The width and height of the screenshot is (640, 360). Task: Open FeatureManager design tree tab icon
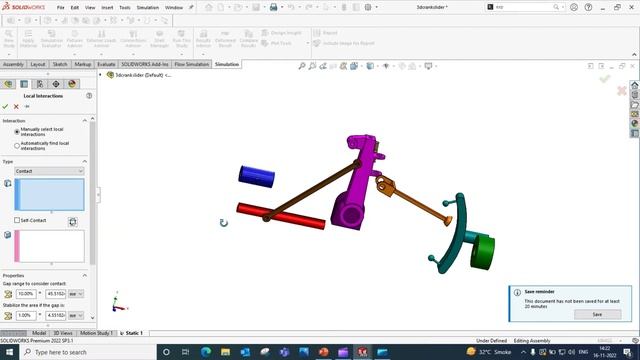pyautogui.click(x=8, y=84)
